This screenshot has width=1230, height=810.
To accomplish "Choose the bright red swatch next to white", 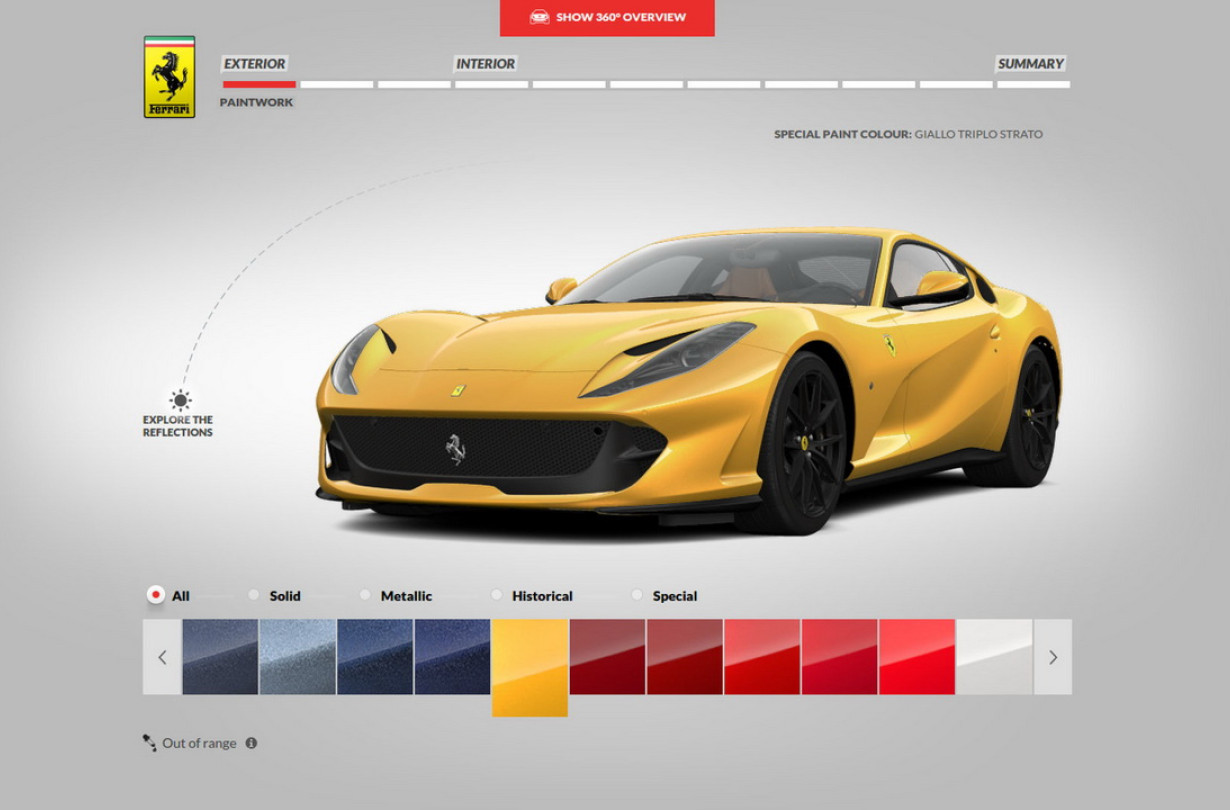I will point(917,656).
